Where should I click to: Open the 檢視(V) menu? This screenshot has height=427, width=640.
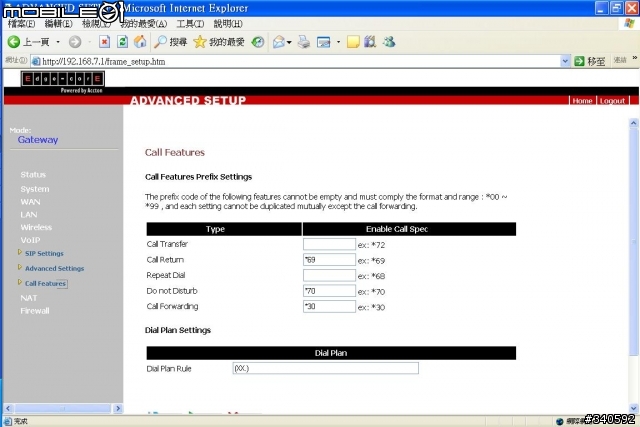96,24
